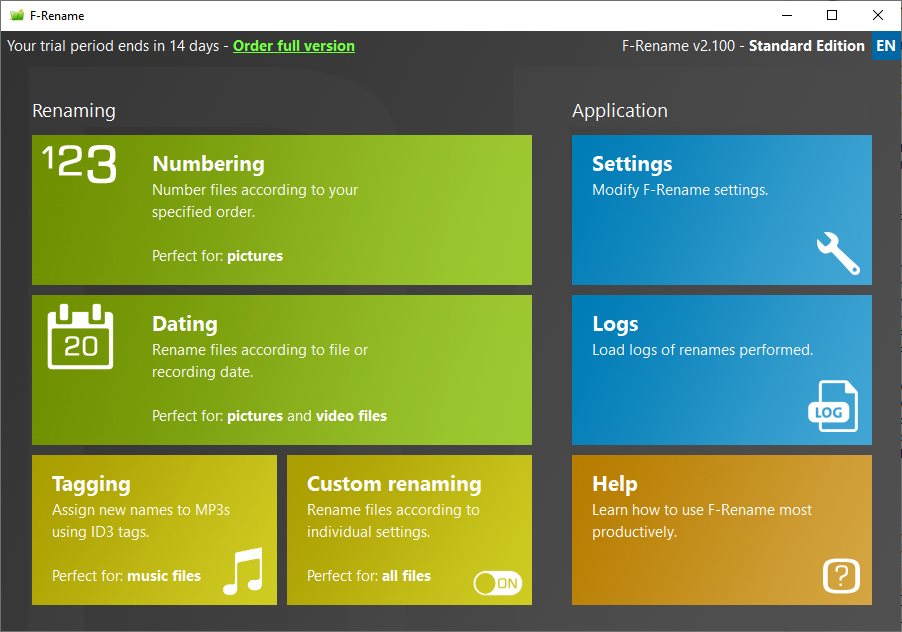
Task: Click the Application section heading
Action: point(619,111)
